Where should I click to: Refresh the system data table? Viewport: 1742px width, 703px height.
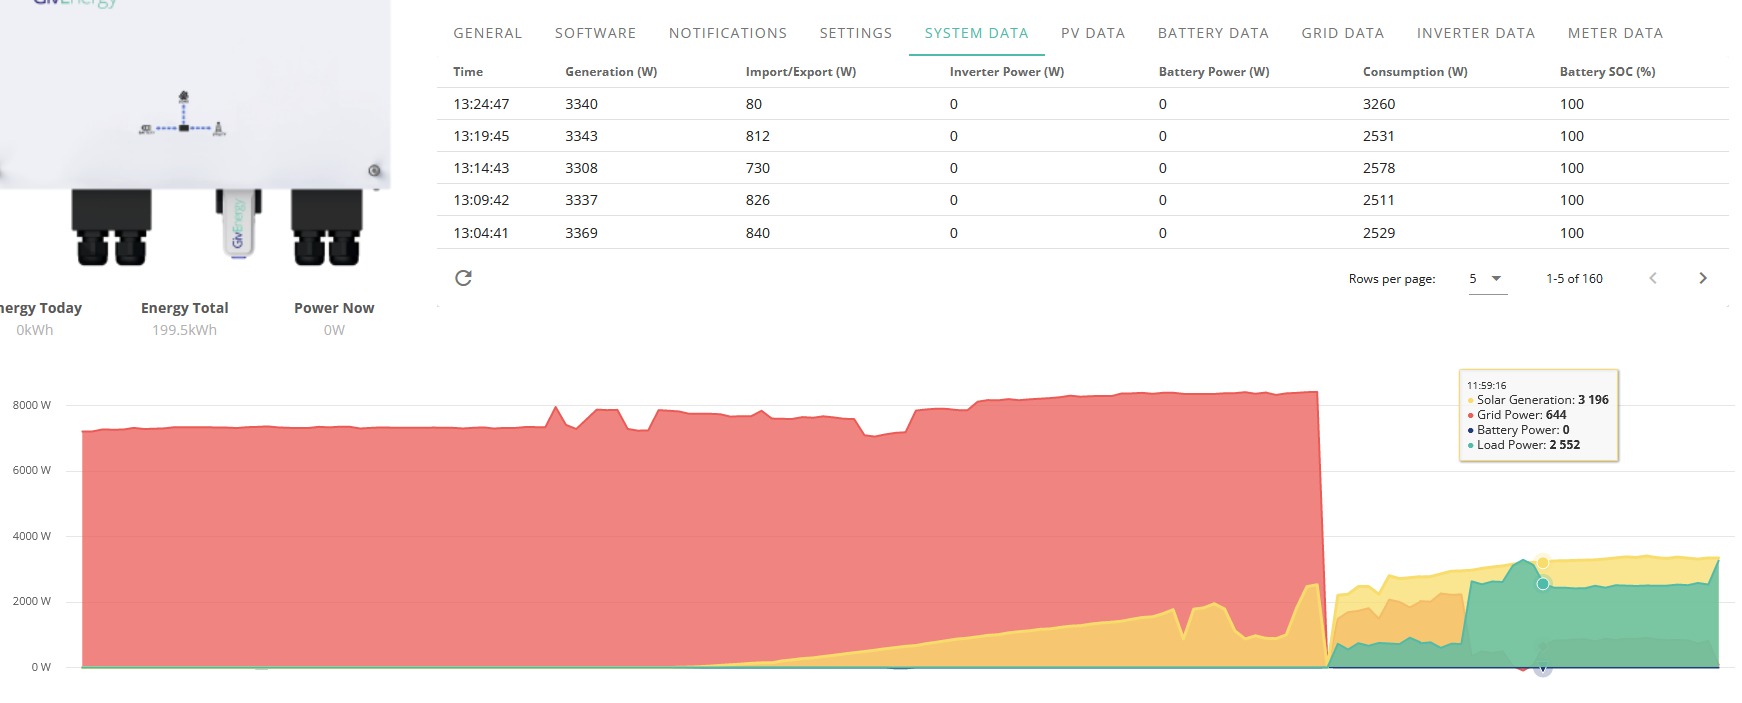coord(463,278)
